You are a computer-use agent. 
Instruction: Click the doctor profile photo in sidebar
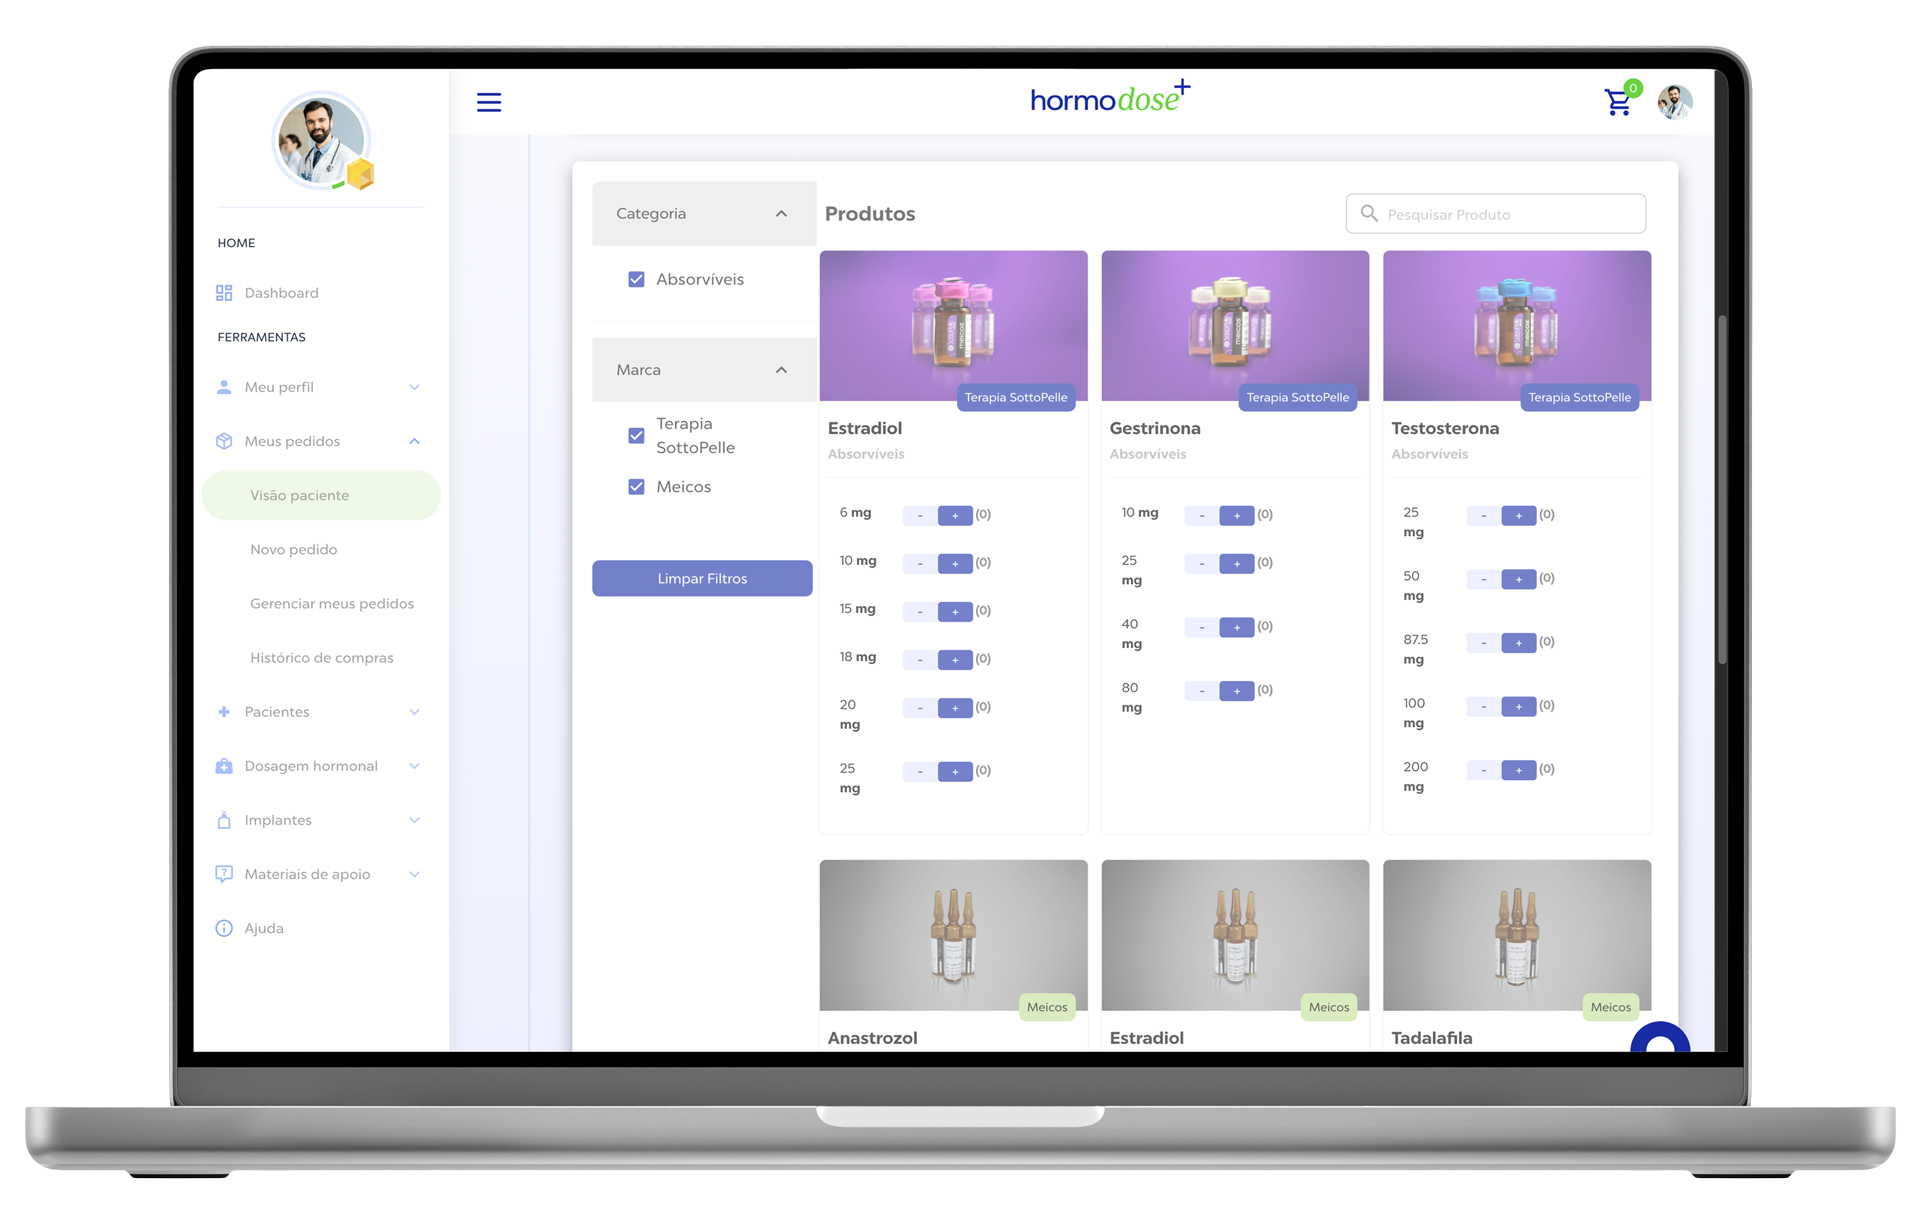click(x=320, y=141)
